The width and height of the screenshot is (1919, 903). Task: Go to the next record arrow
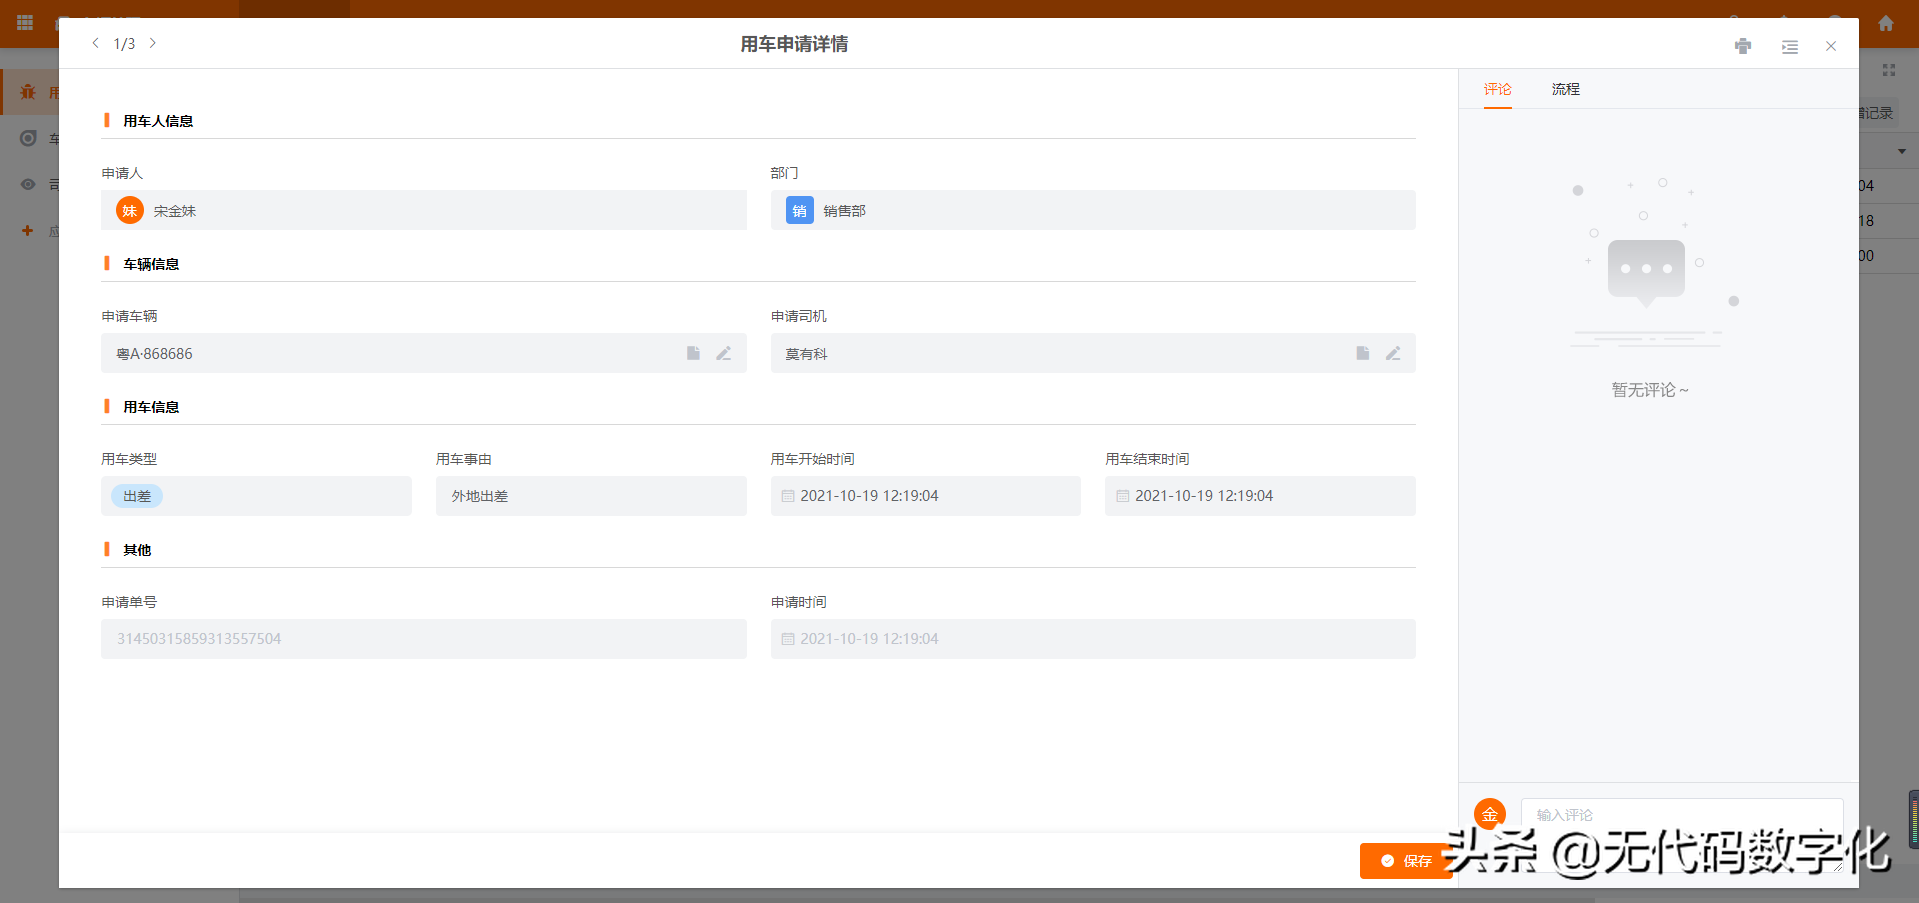152,43
